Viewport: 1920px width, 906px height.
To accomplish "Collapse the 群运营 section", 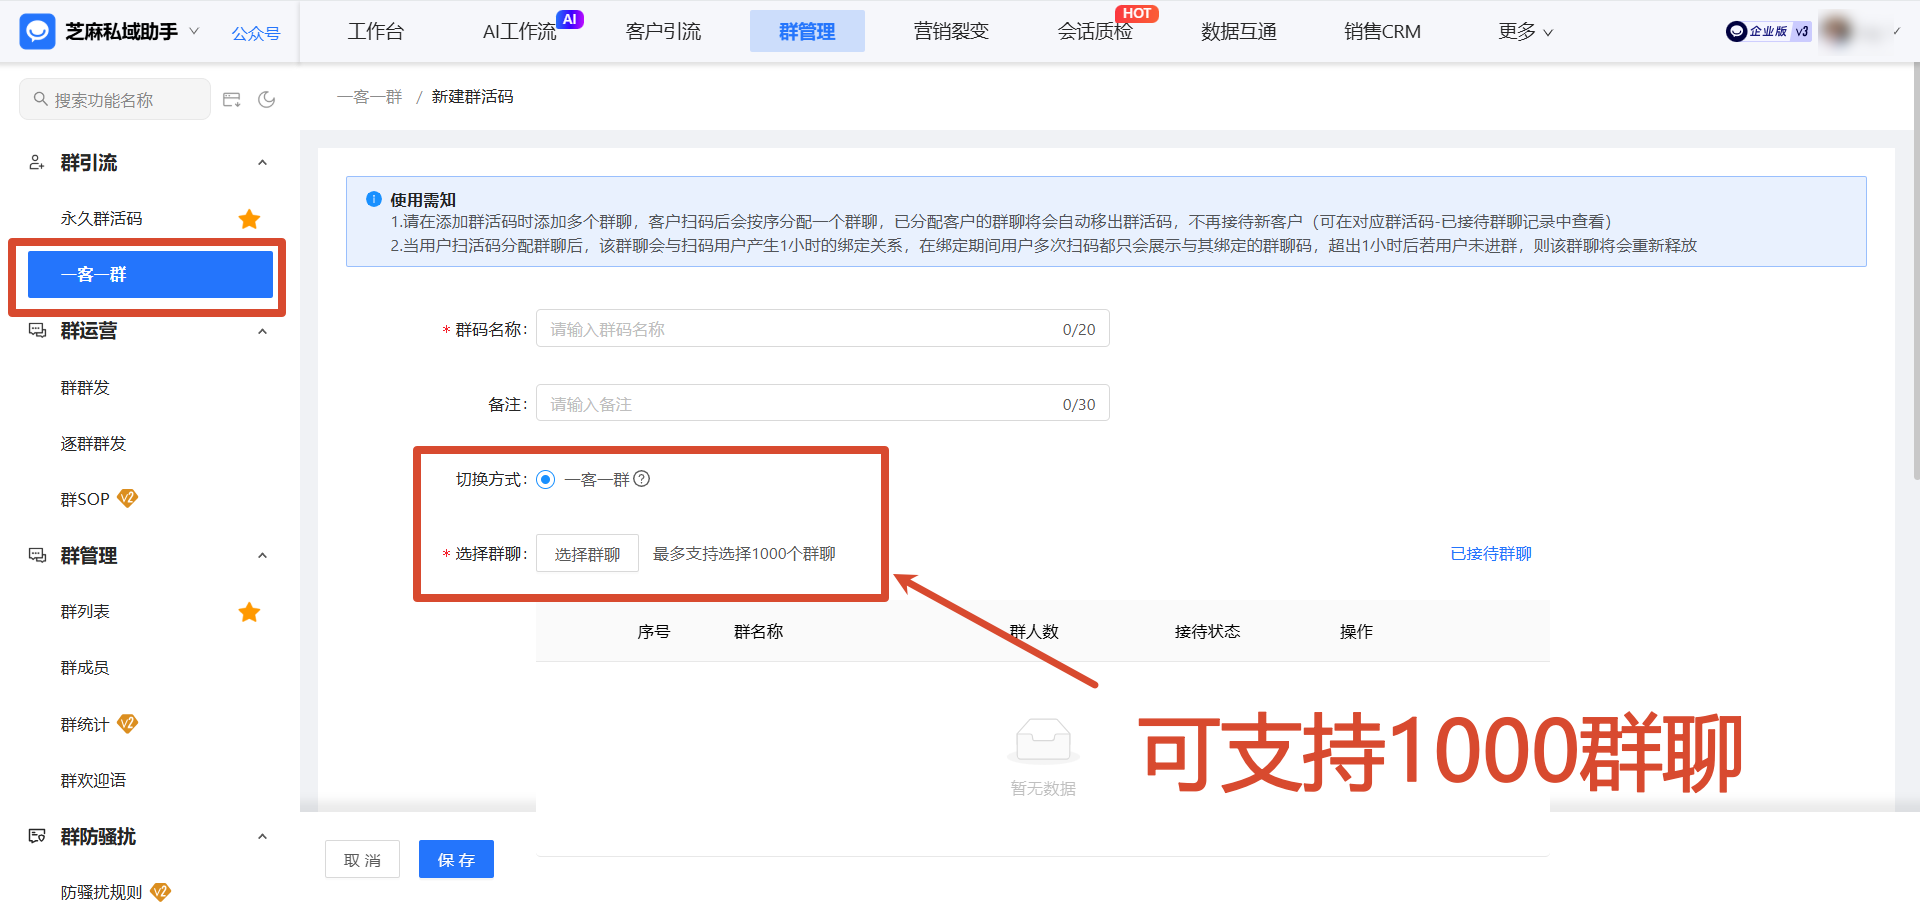I will [263, 331].
